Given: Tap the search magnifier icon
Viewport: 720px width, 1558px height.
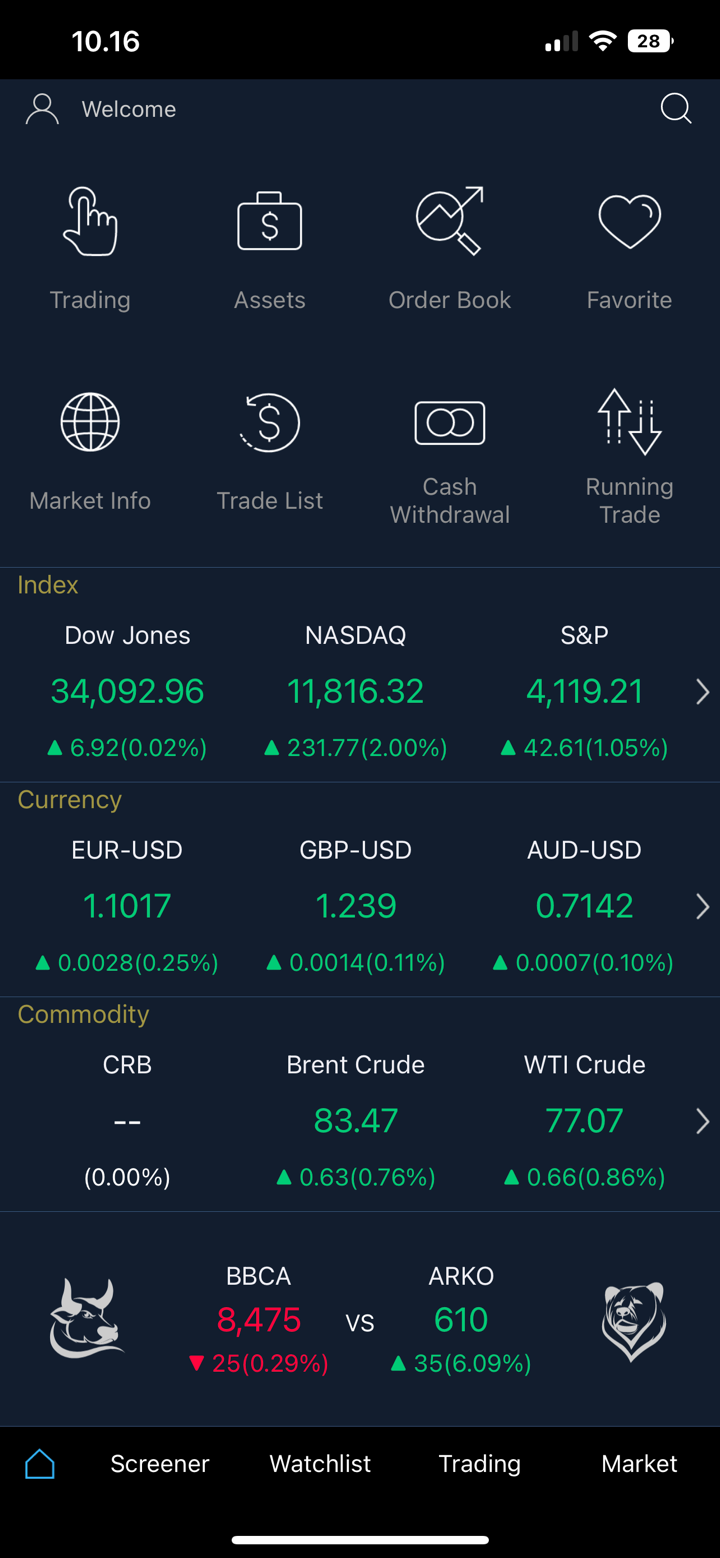Looking at the screenshot, I should (676, 108).
